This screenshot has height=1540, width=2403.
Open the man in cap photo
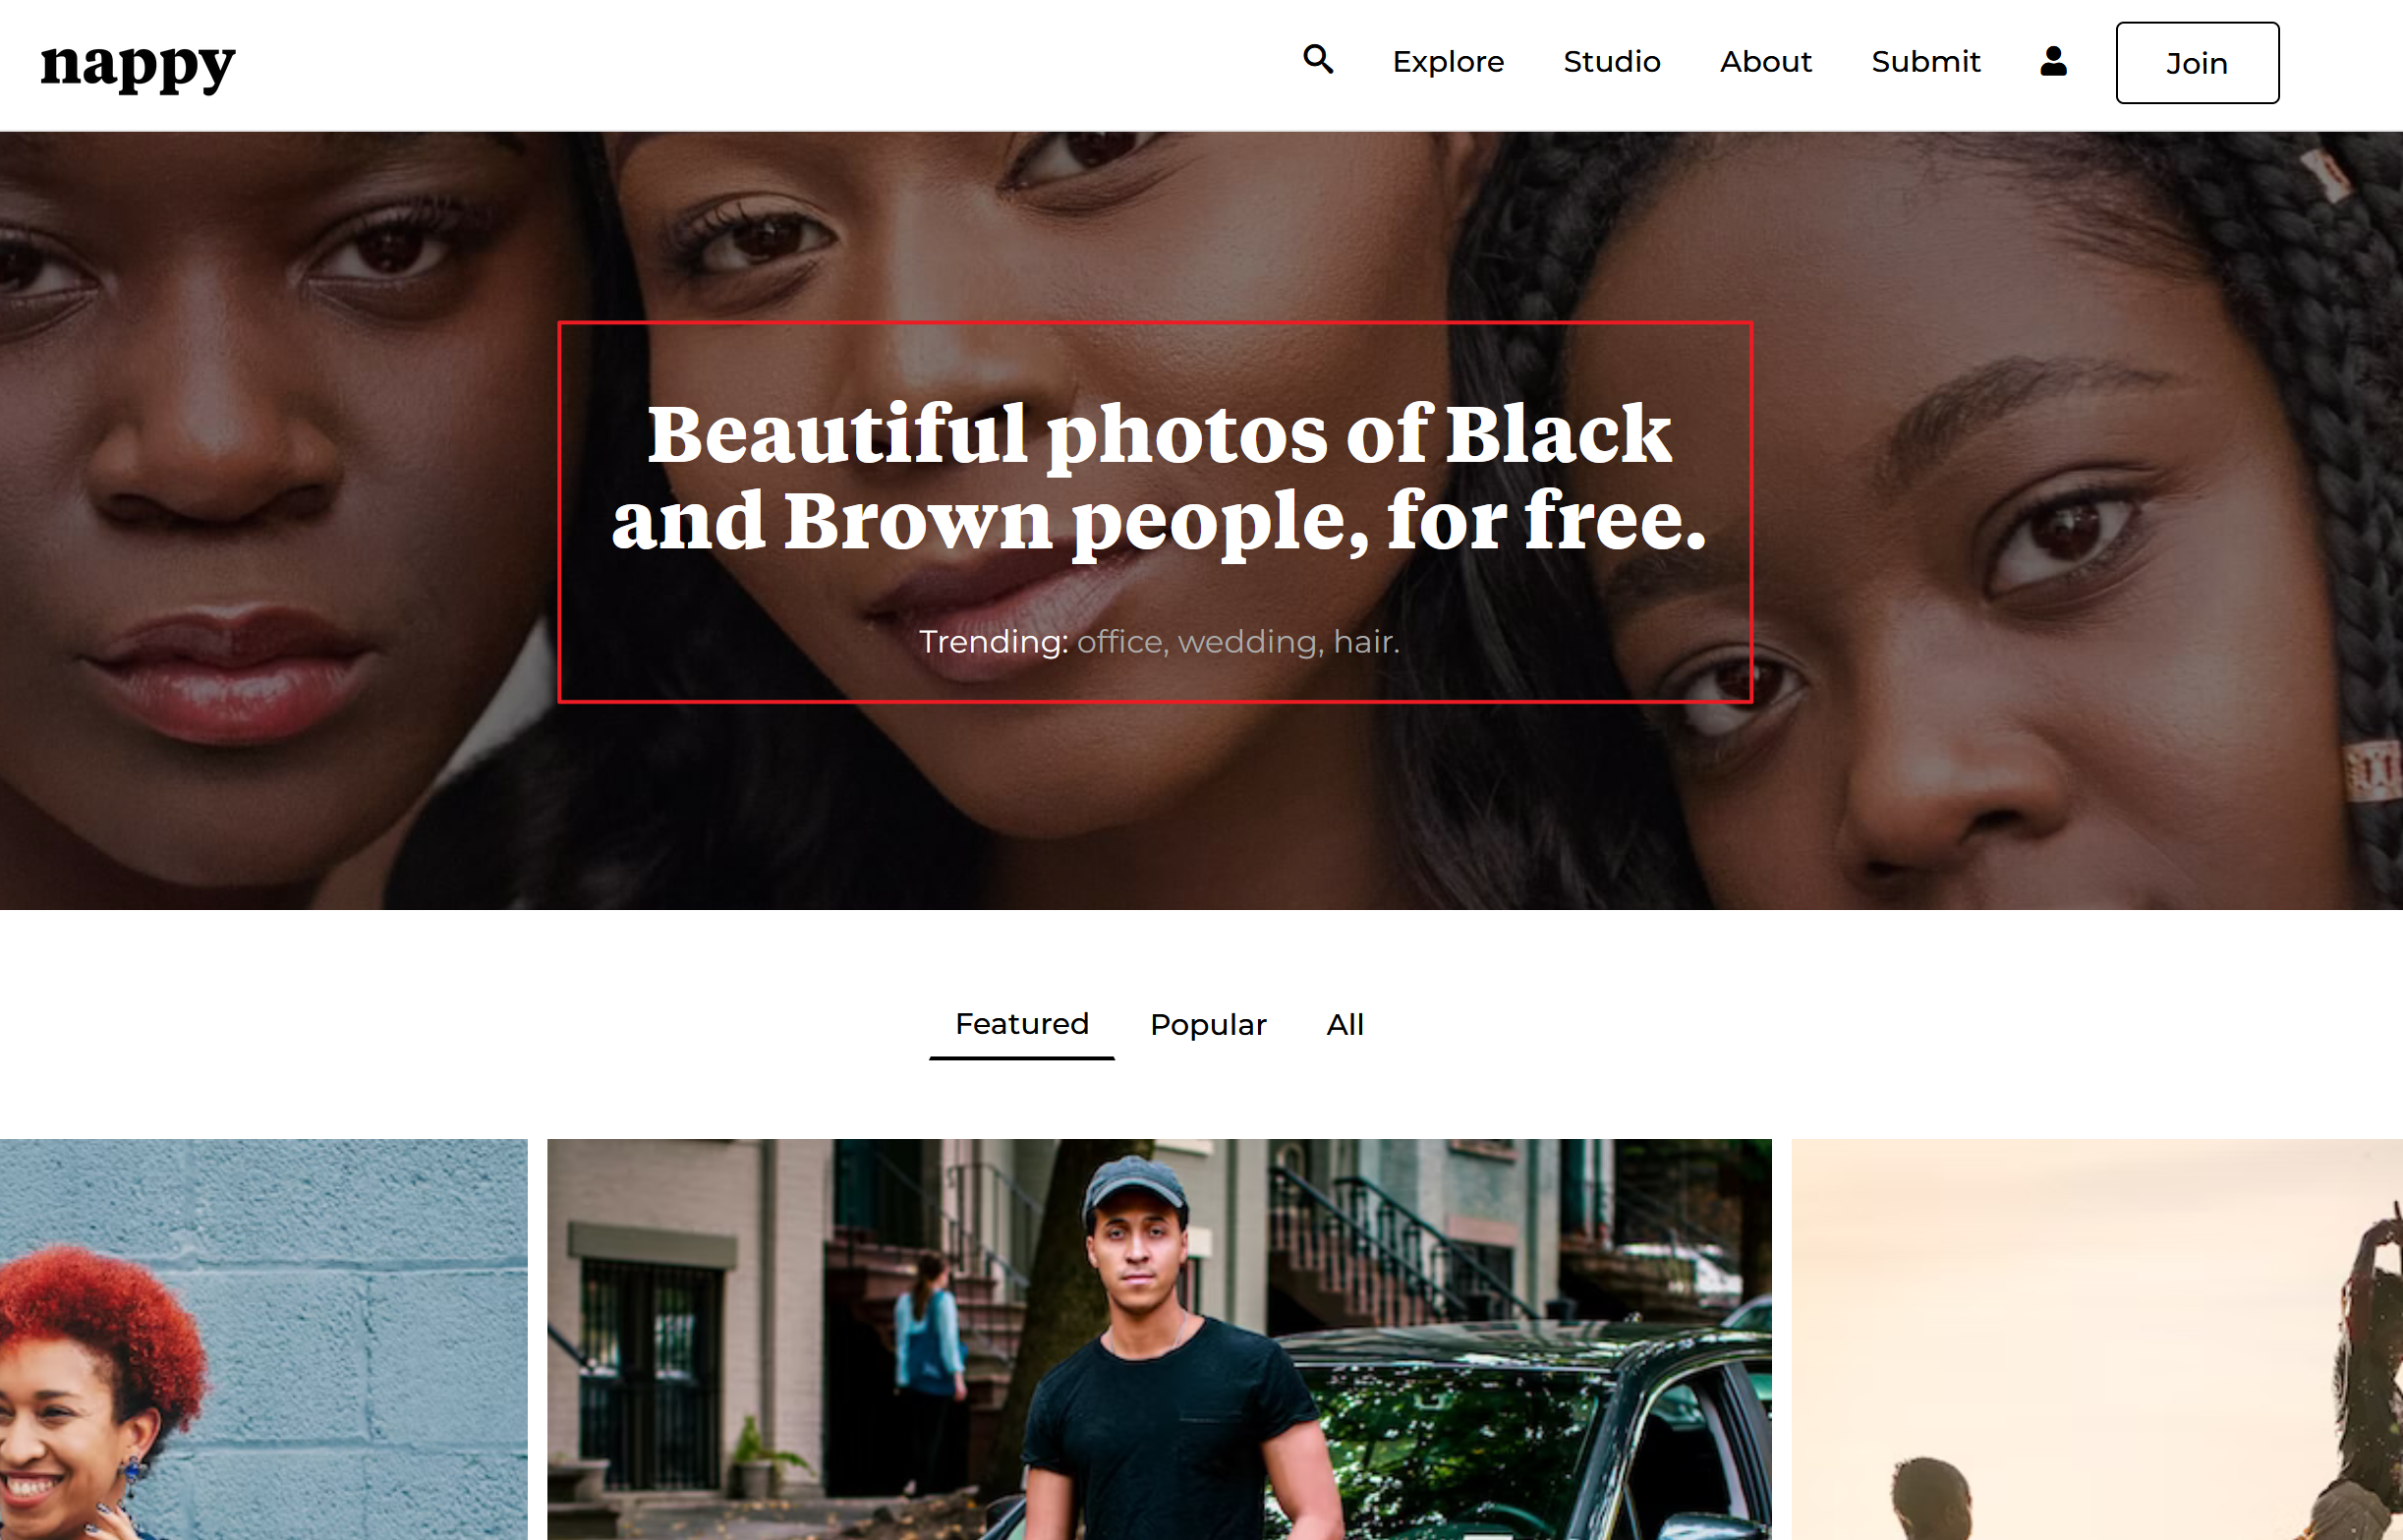point(1159,1339)
